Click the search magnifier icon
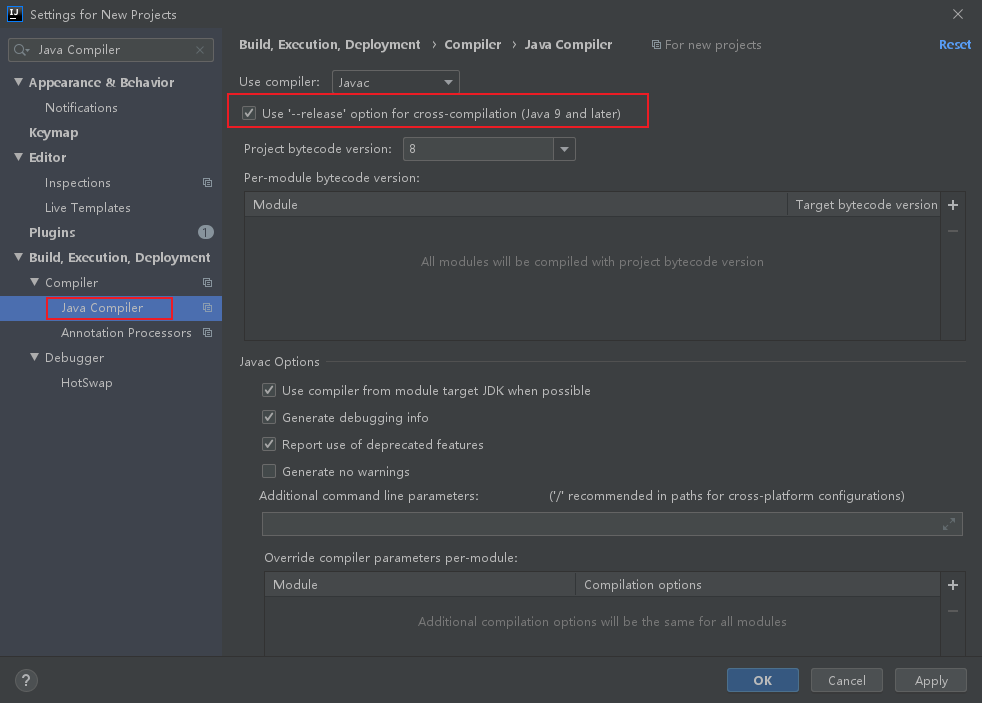982x703 pixels. [21, 50]
